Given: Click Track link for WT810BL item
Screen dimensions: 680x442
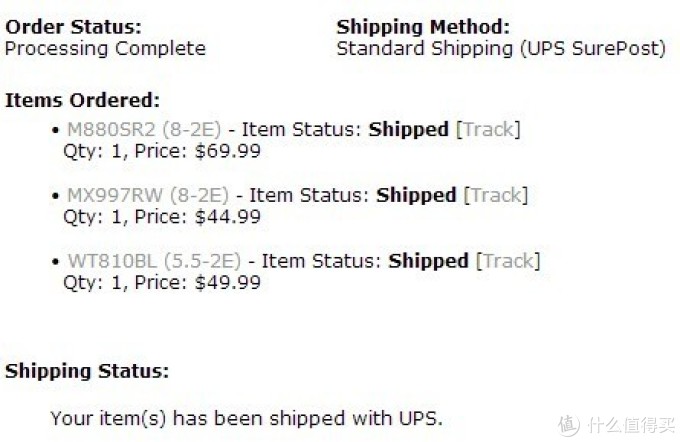Looking at the screenshot, I should pos(508,261).
